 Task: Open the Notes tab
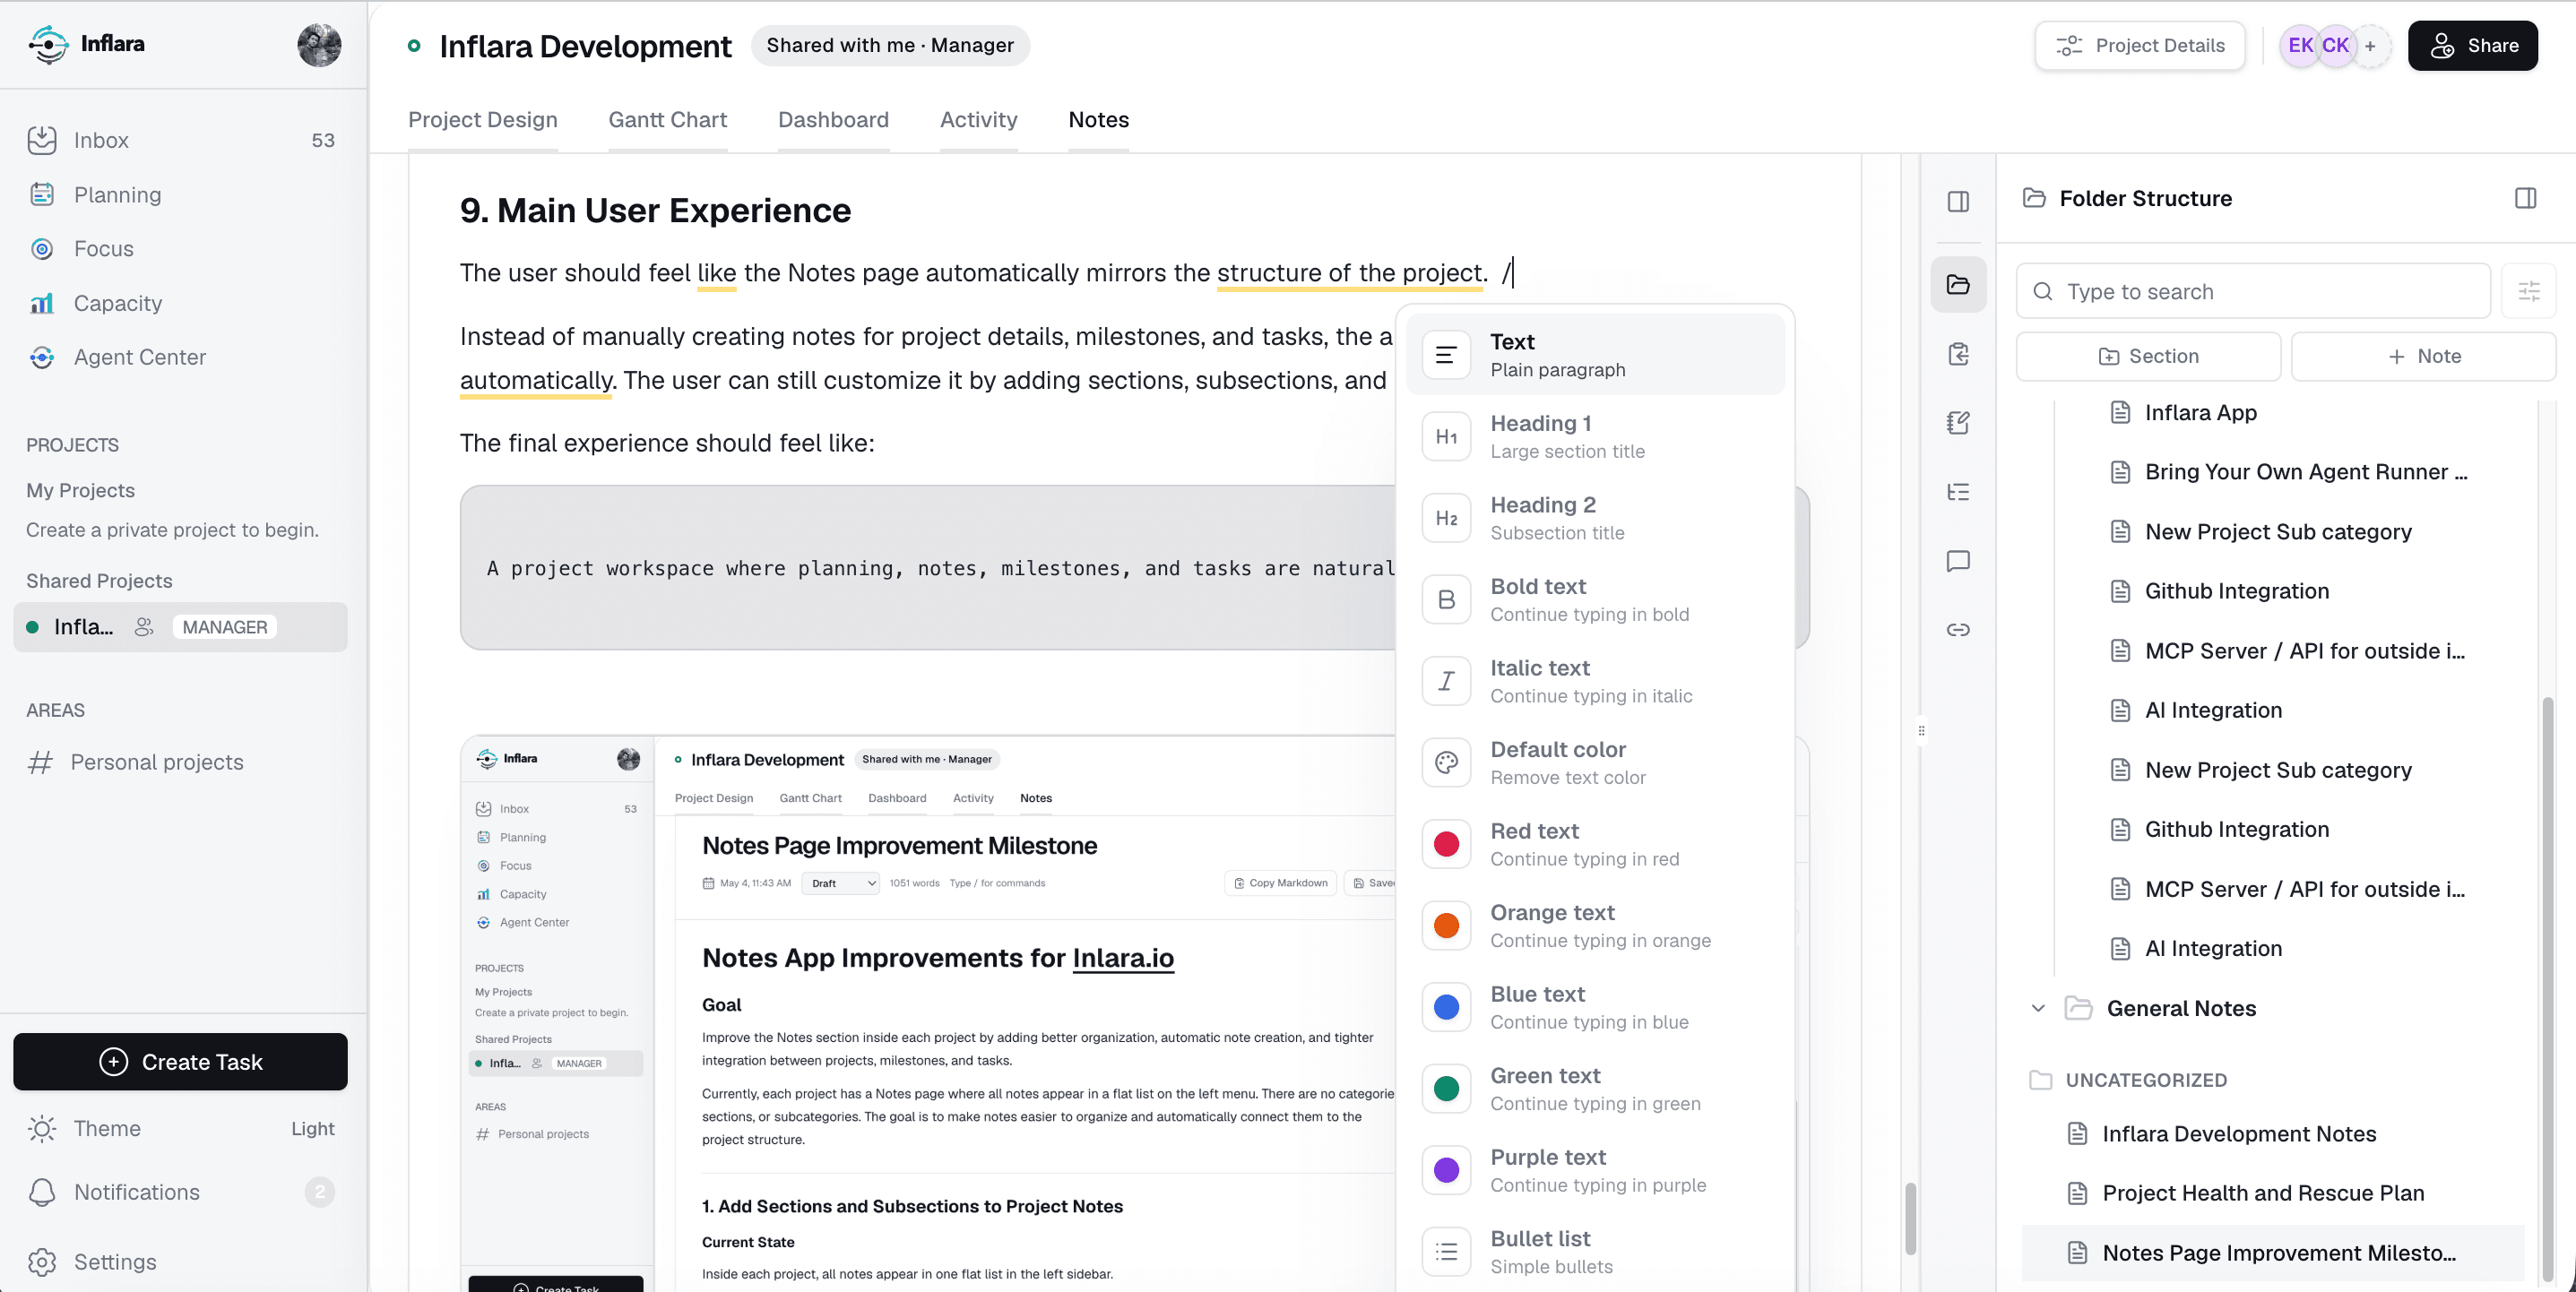(1098, 120)
